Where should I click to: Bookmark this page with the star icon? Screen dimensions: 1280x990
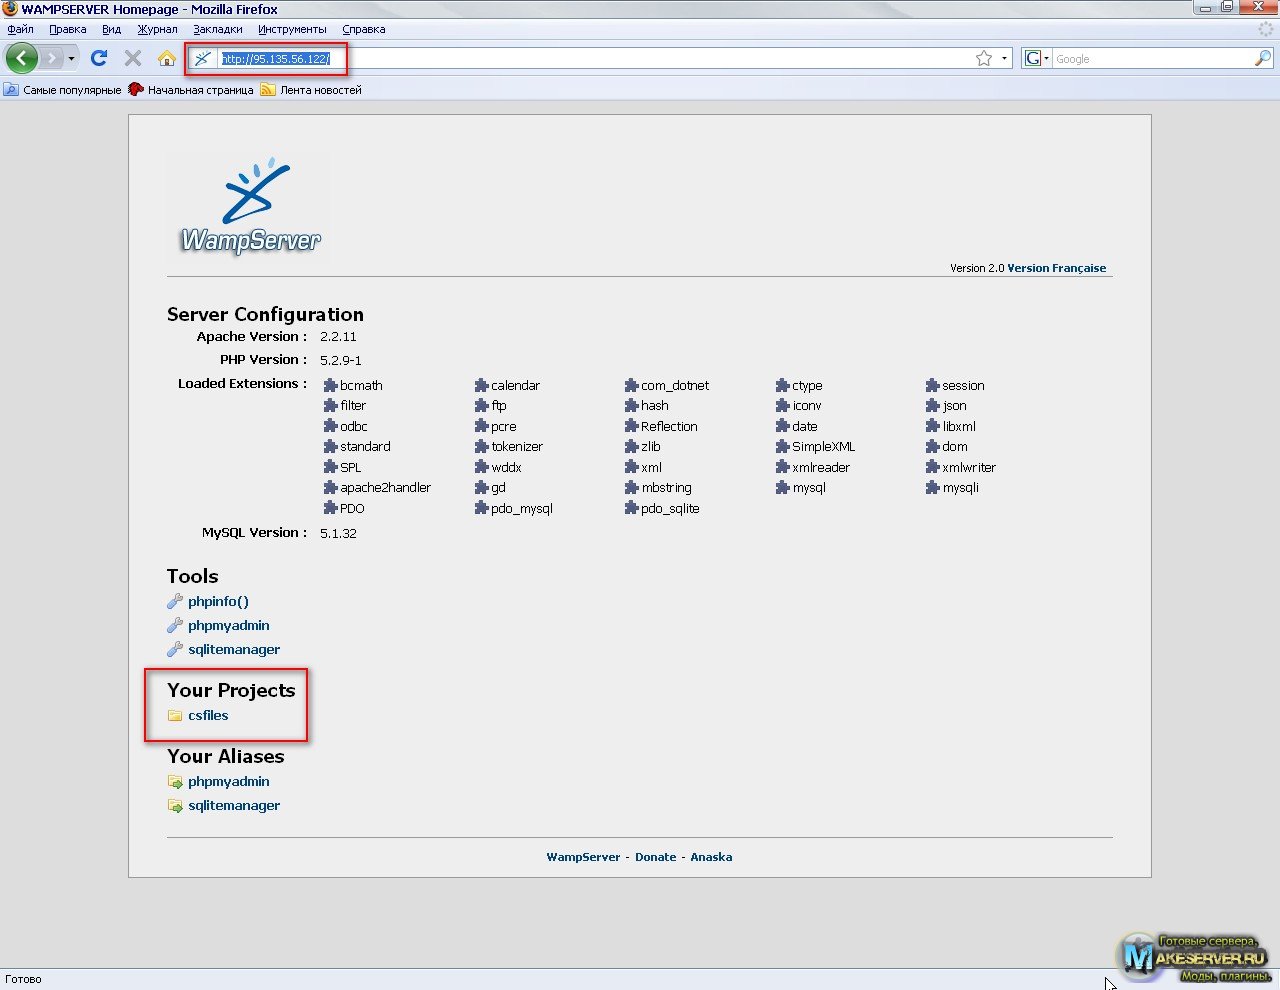tap(984, 58)
